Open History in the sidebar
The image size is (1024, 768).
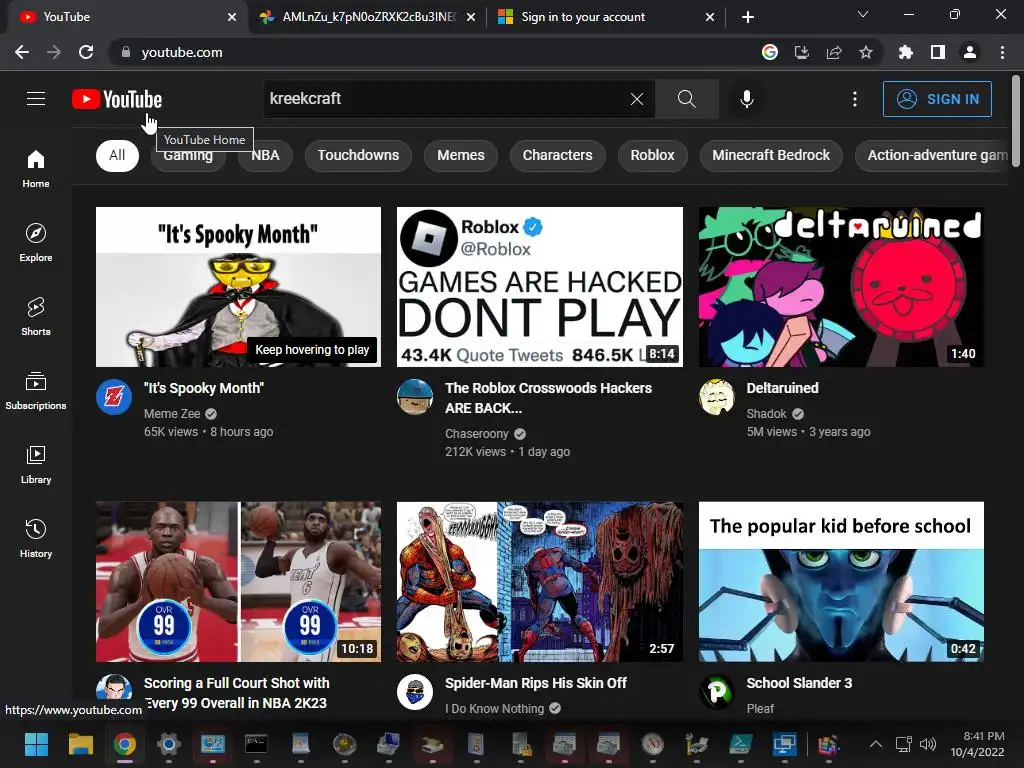36,538
